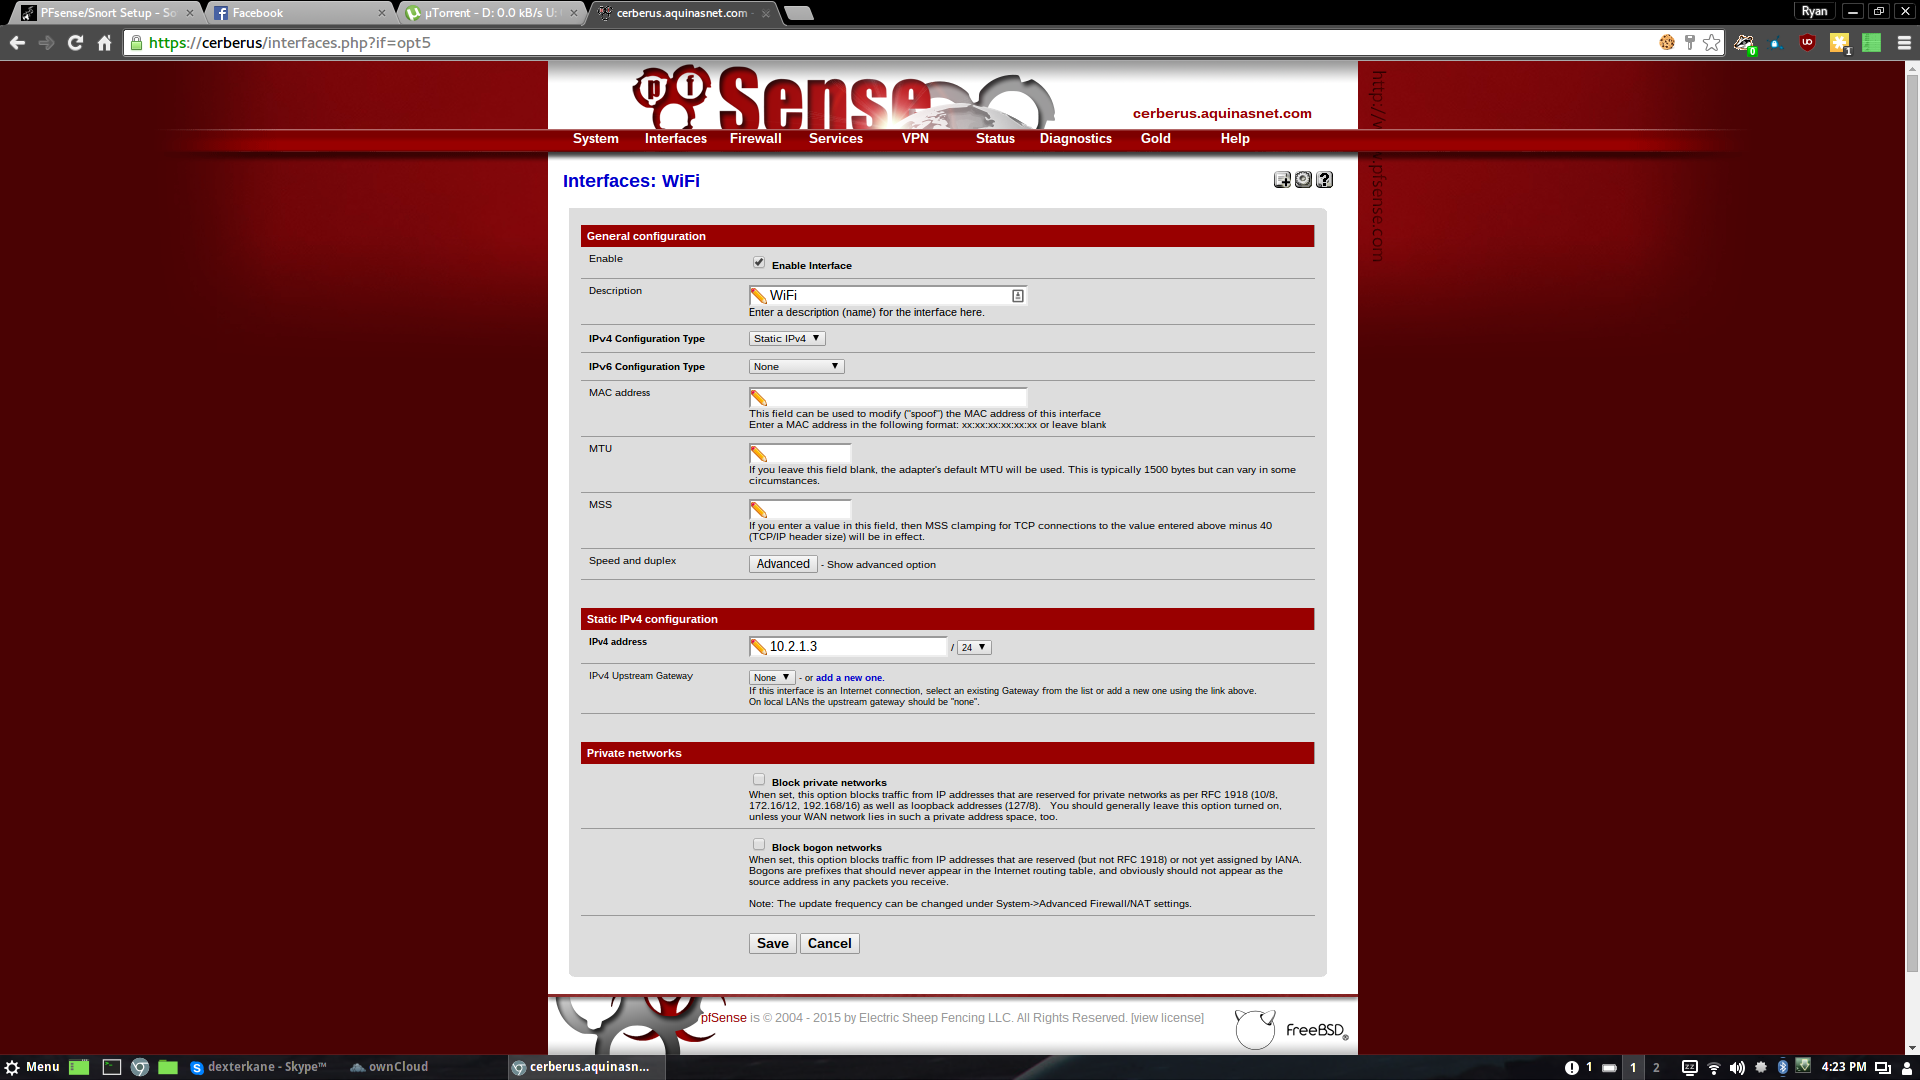Open the IPv4 Configuration Type dropdown

tap(787, 339)
